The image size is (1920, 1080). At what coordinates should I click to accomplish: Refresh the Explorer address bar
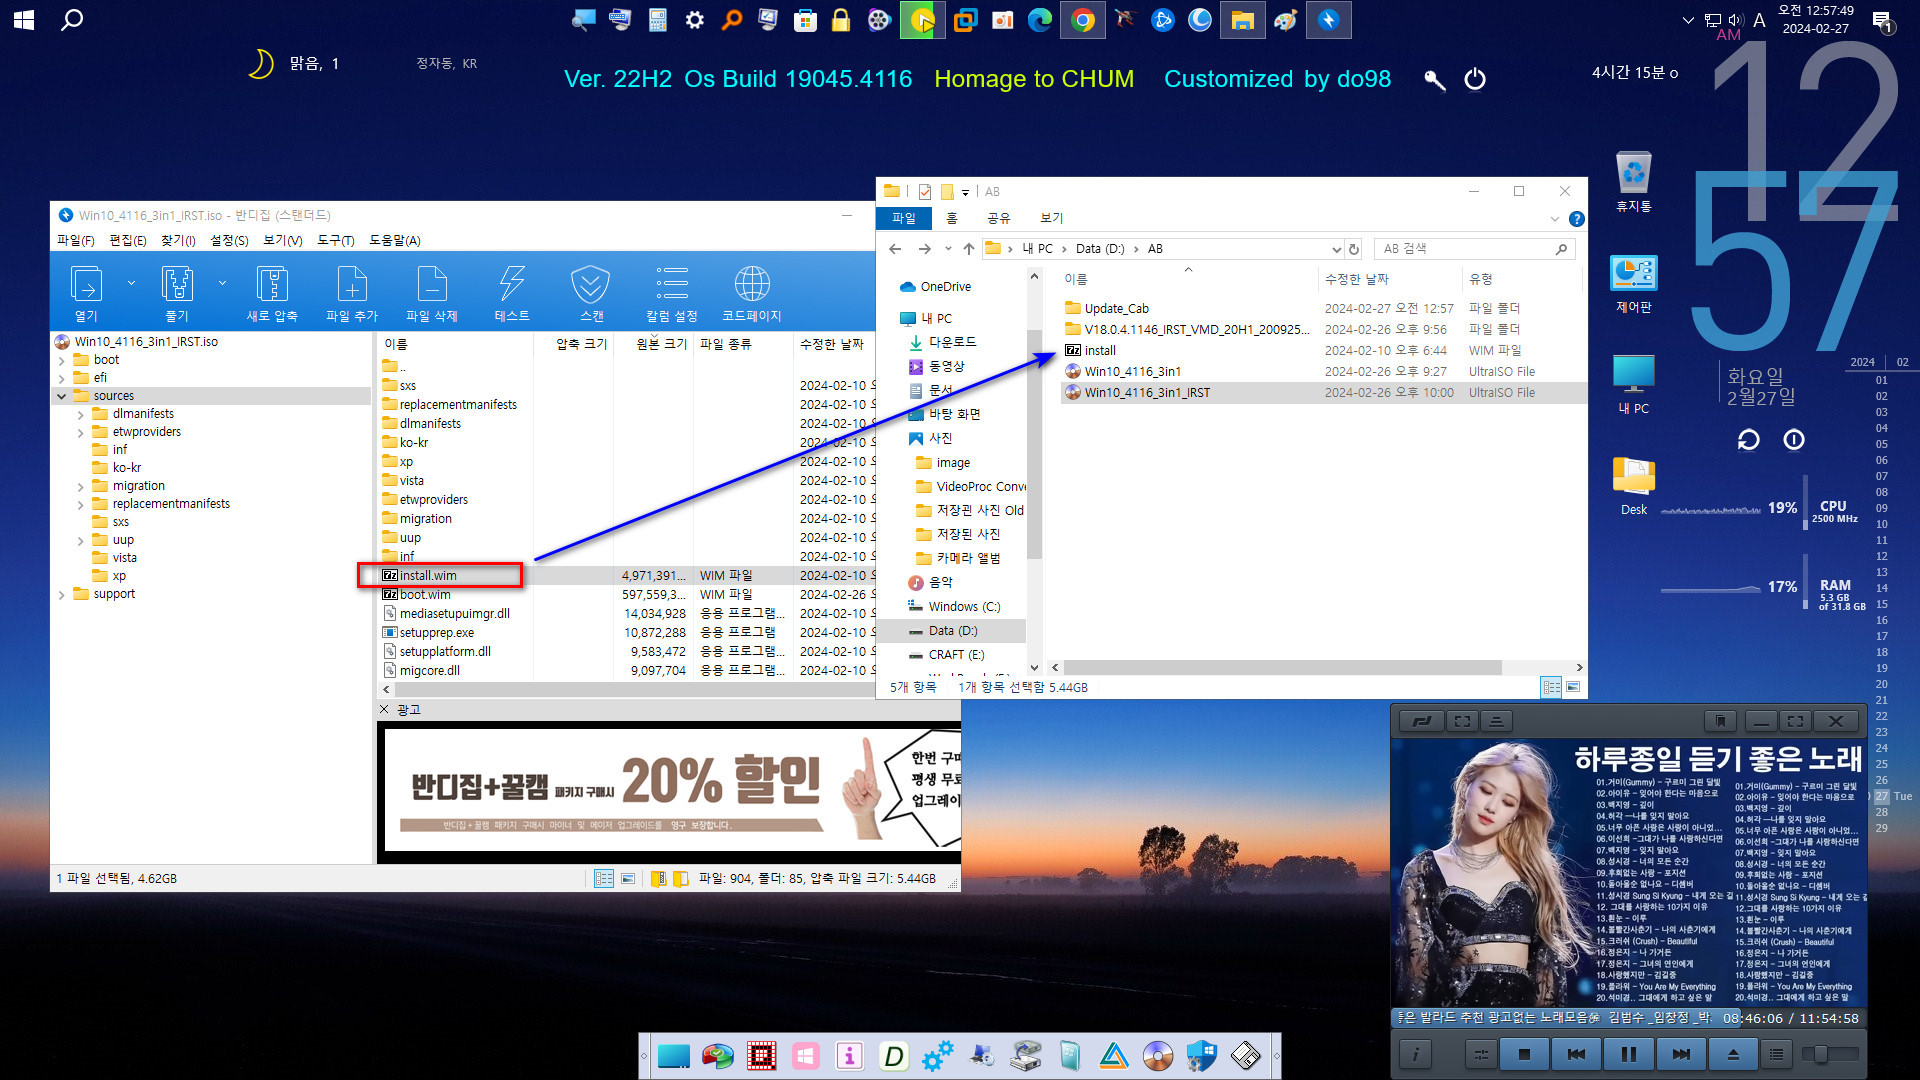coord(1354,249)
